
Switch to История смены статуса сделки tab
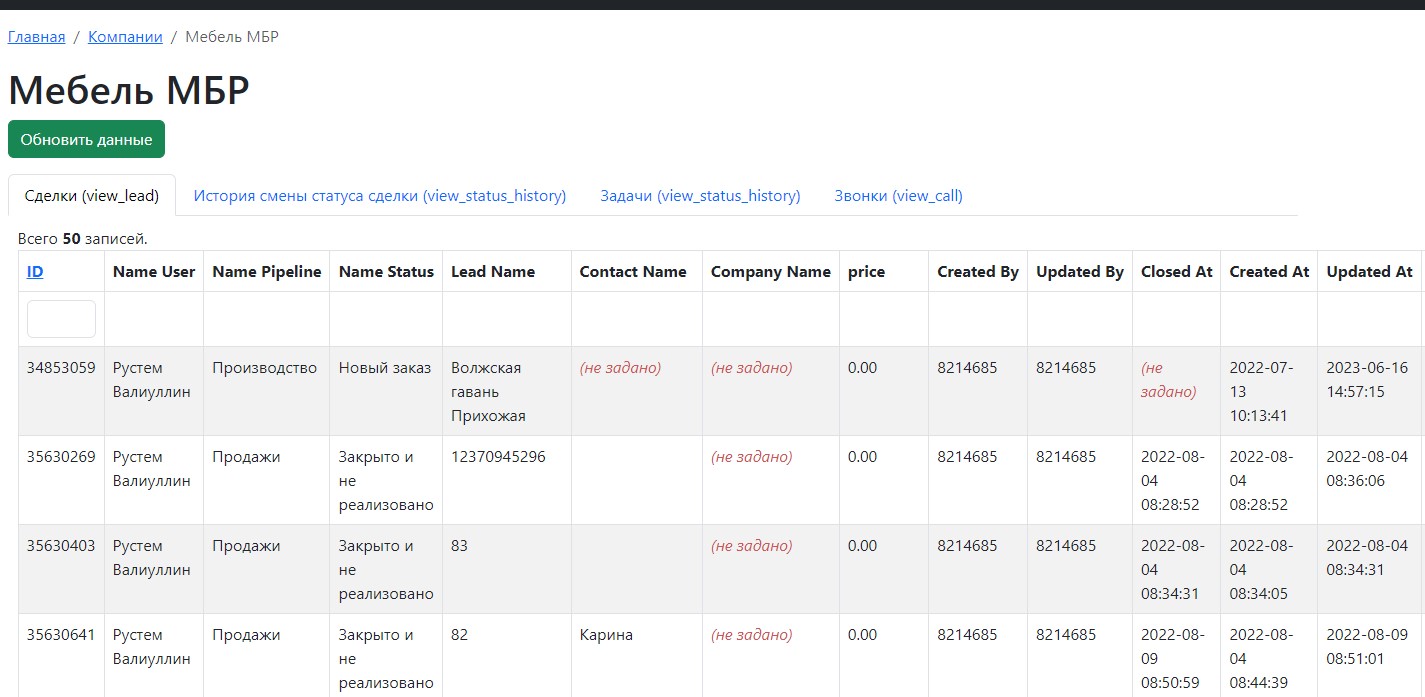coord(379,196)
